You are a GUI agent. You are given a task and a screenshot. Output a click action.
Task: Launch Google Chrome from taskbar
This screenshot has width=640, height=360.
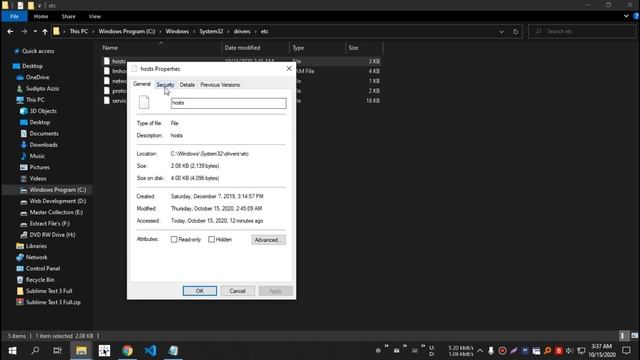[127, 351]
